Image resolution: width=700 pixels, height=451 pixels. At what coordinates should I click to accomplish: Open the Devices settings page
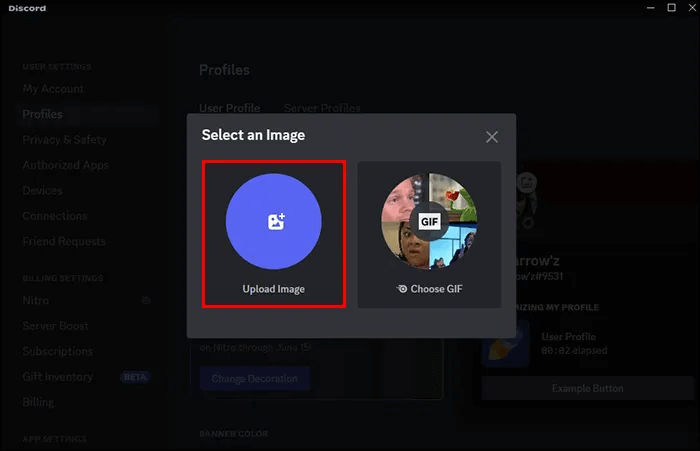(x=42, y=191)
